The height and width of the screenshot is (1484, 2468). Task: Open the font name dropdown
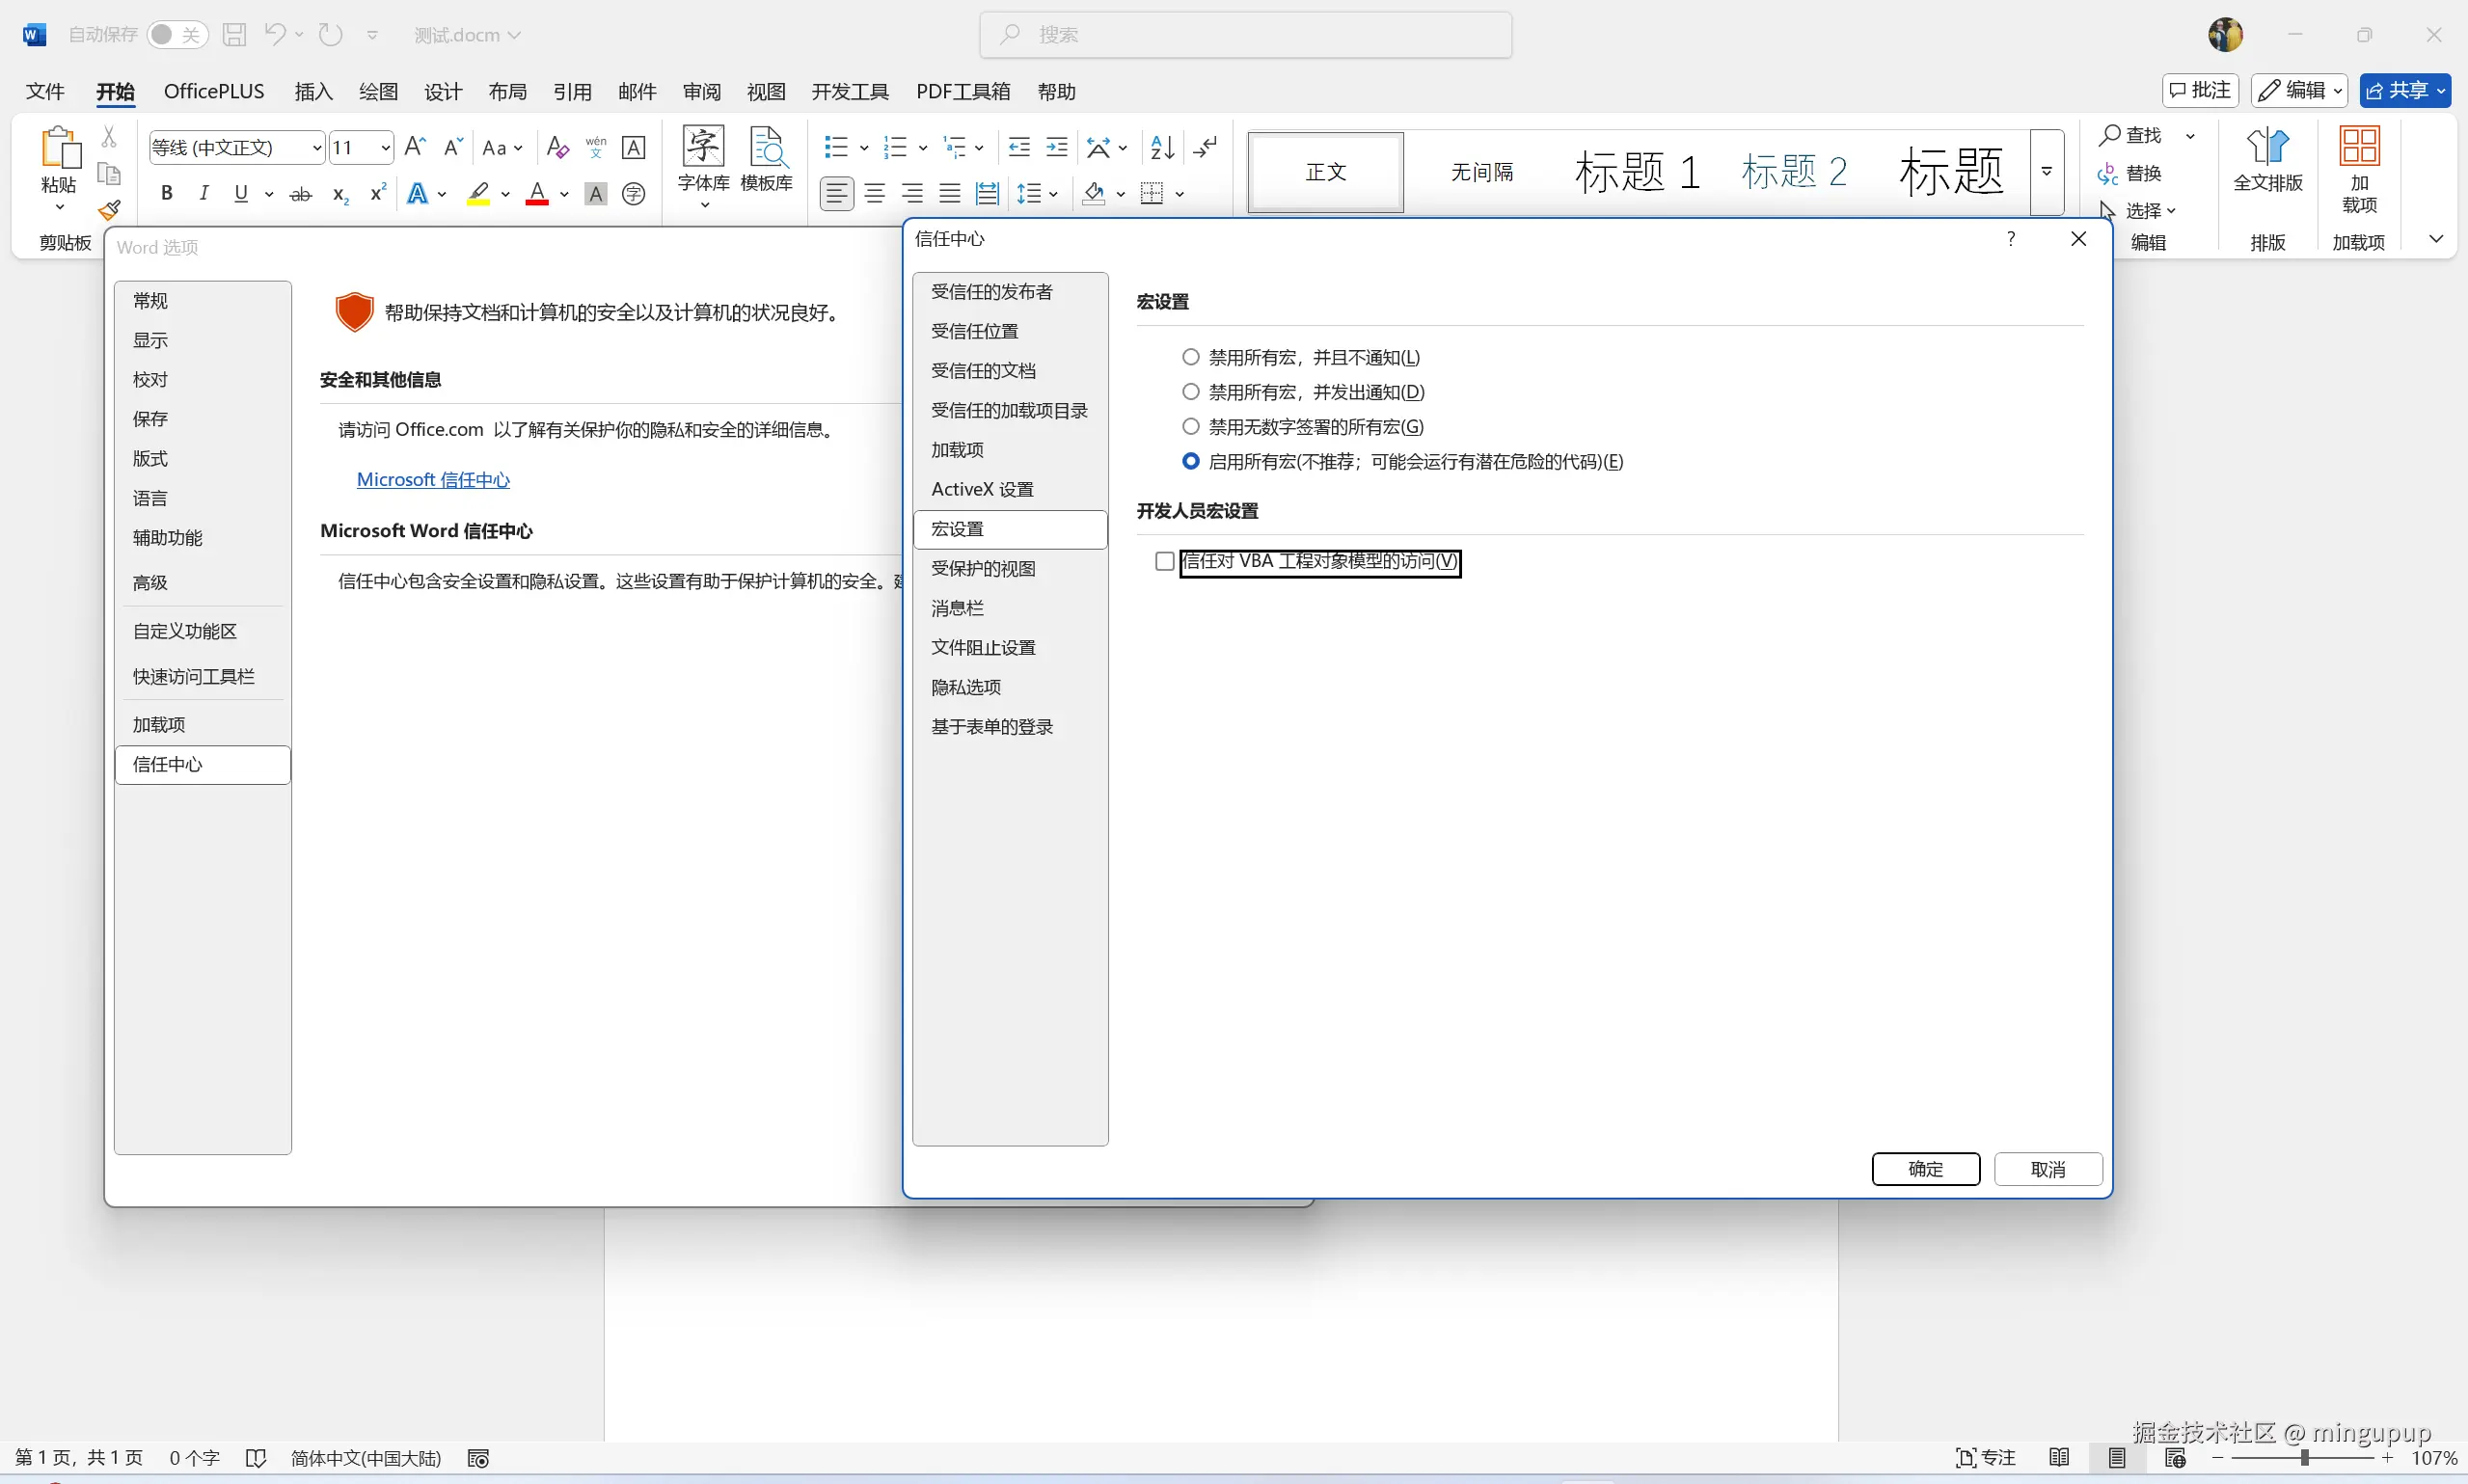click(316, 148)
